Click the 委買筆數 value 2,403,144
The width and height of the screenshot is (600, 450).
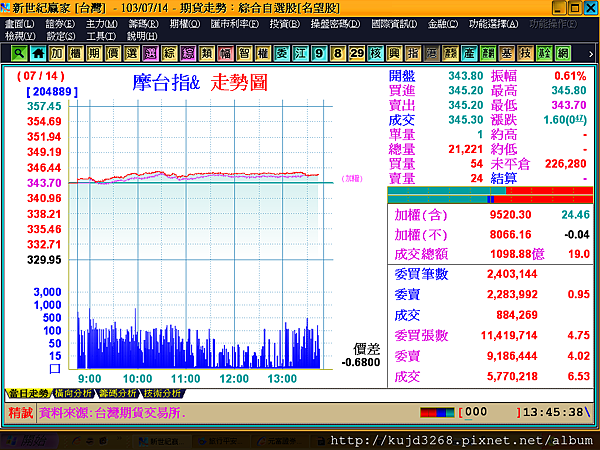[x=512, y=274]
